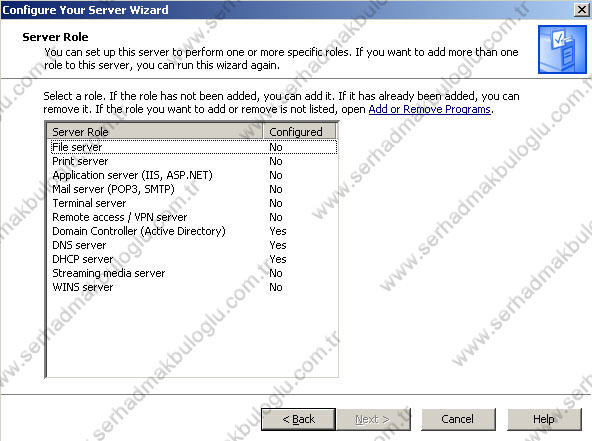The height and width of the screenshot is (441, 592).
Task: Choose the Streaming media server role
Action: point(194,273)
